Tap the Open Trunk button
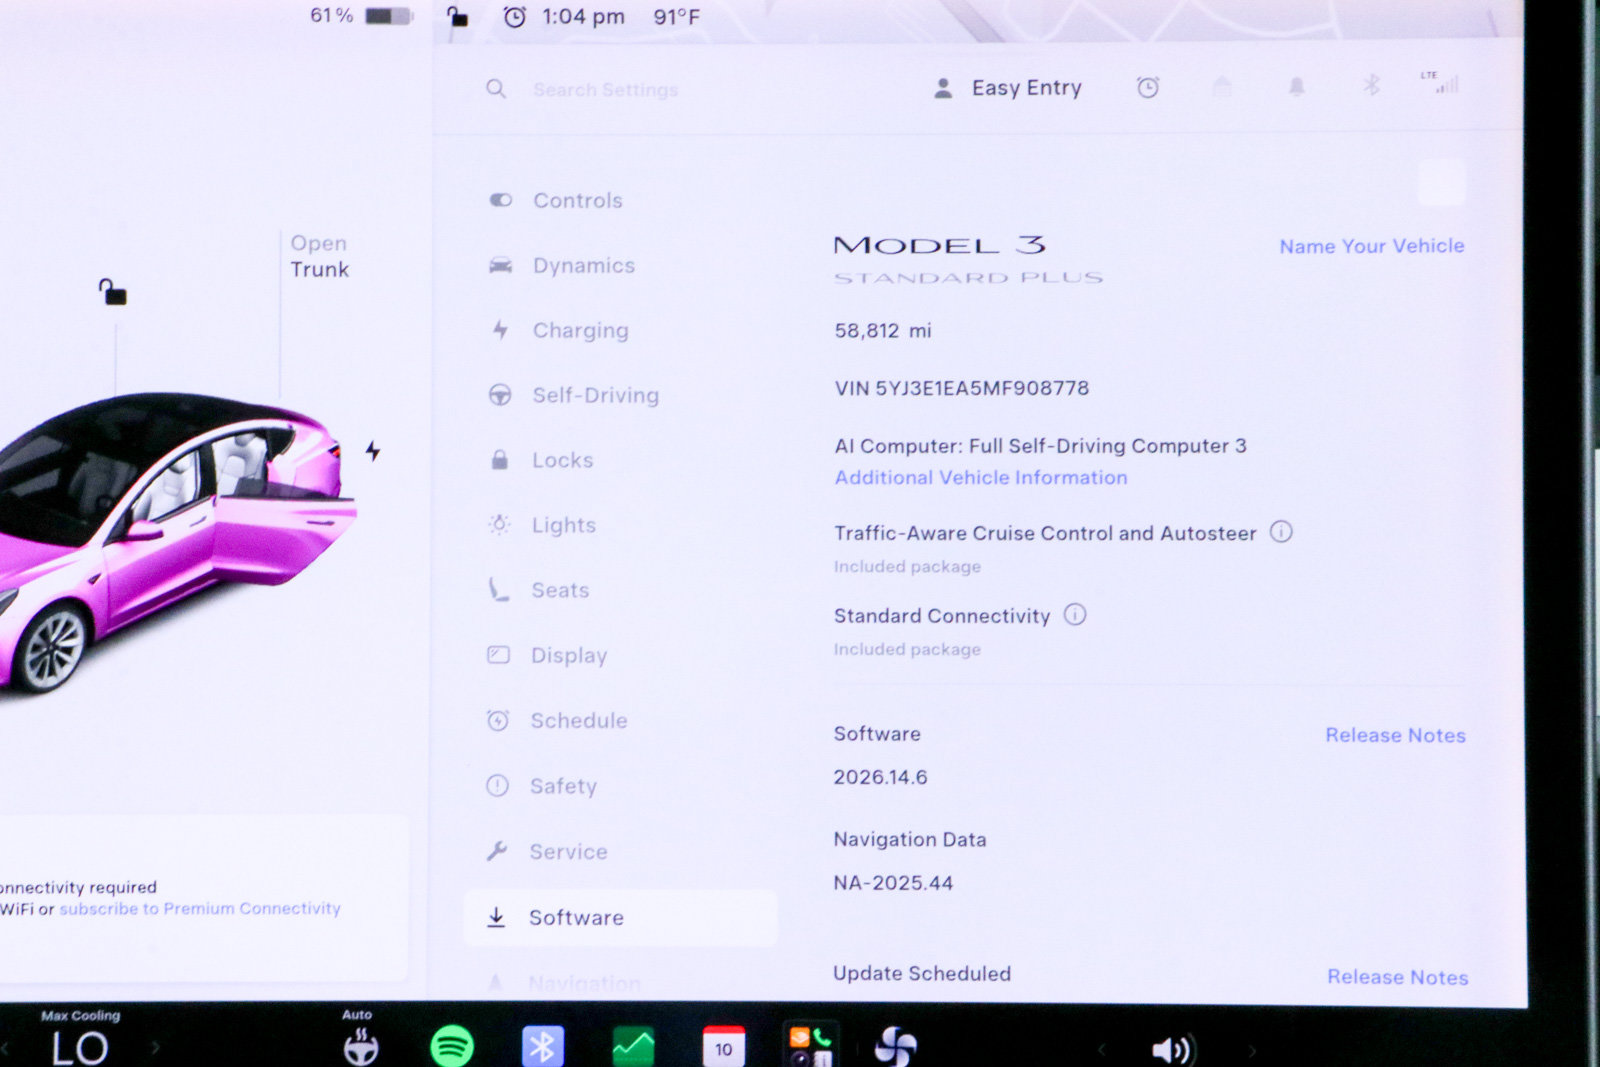1600x1067 pixels. (x=319, y=256)
